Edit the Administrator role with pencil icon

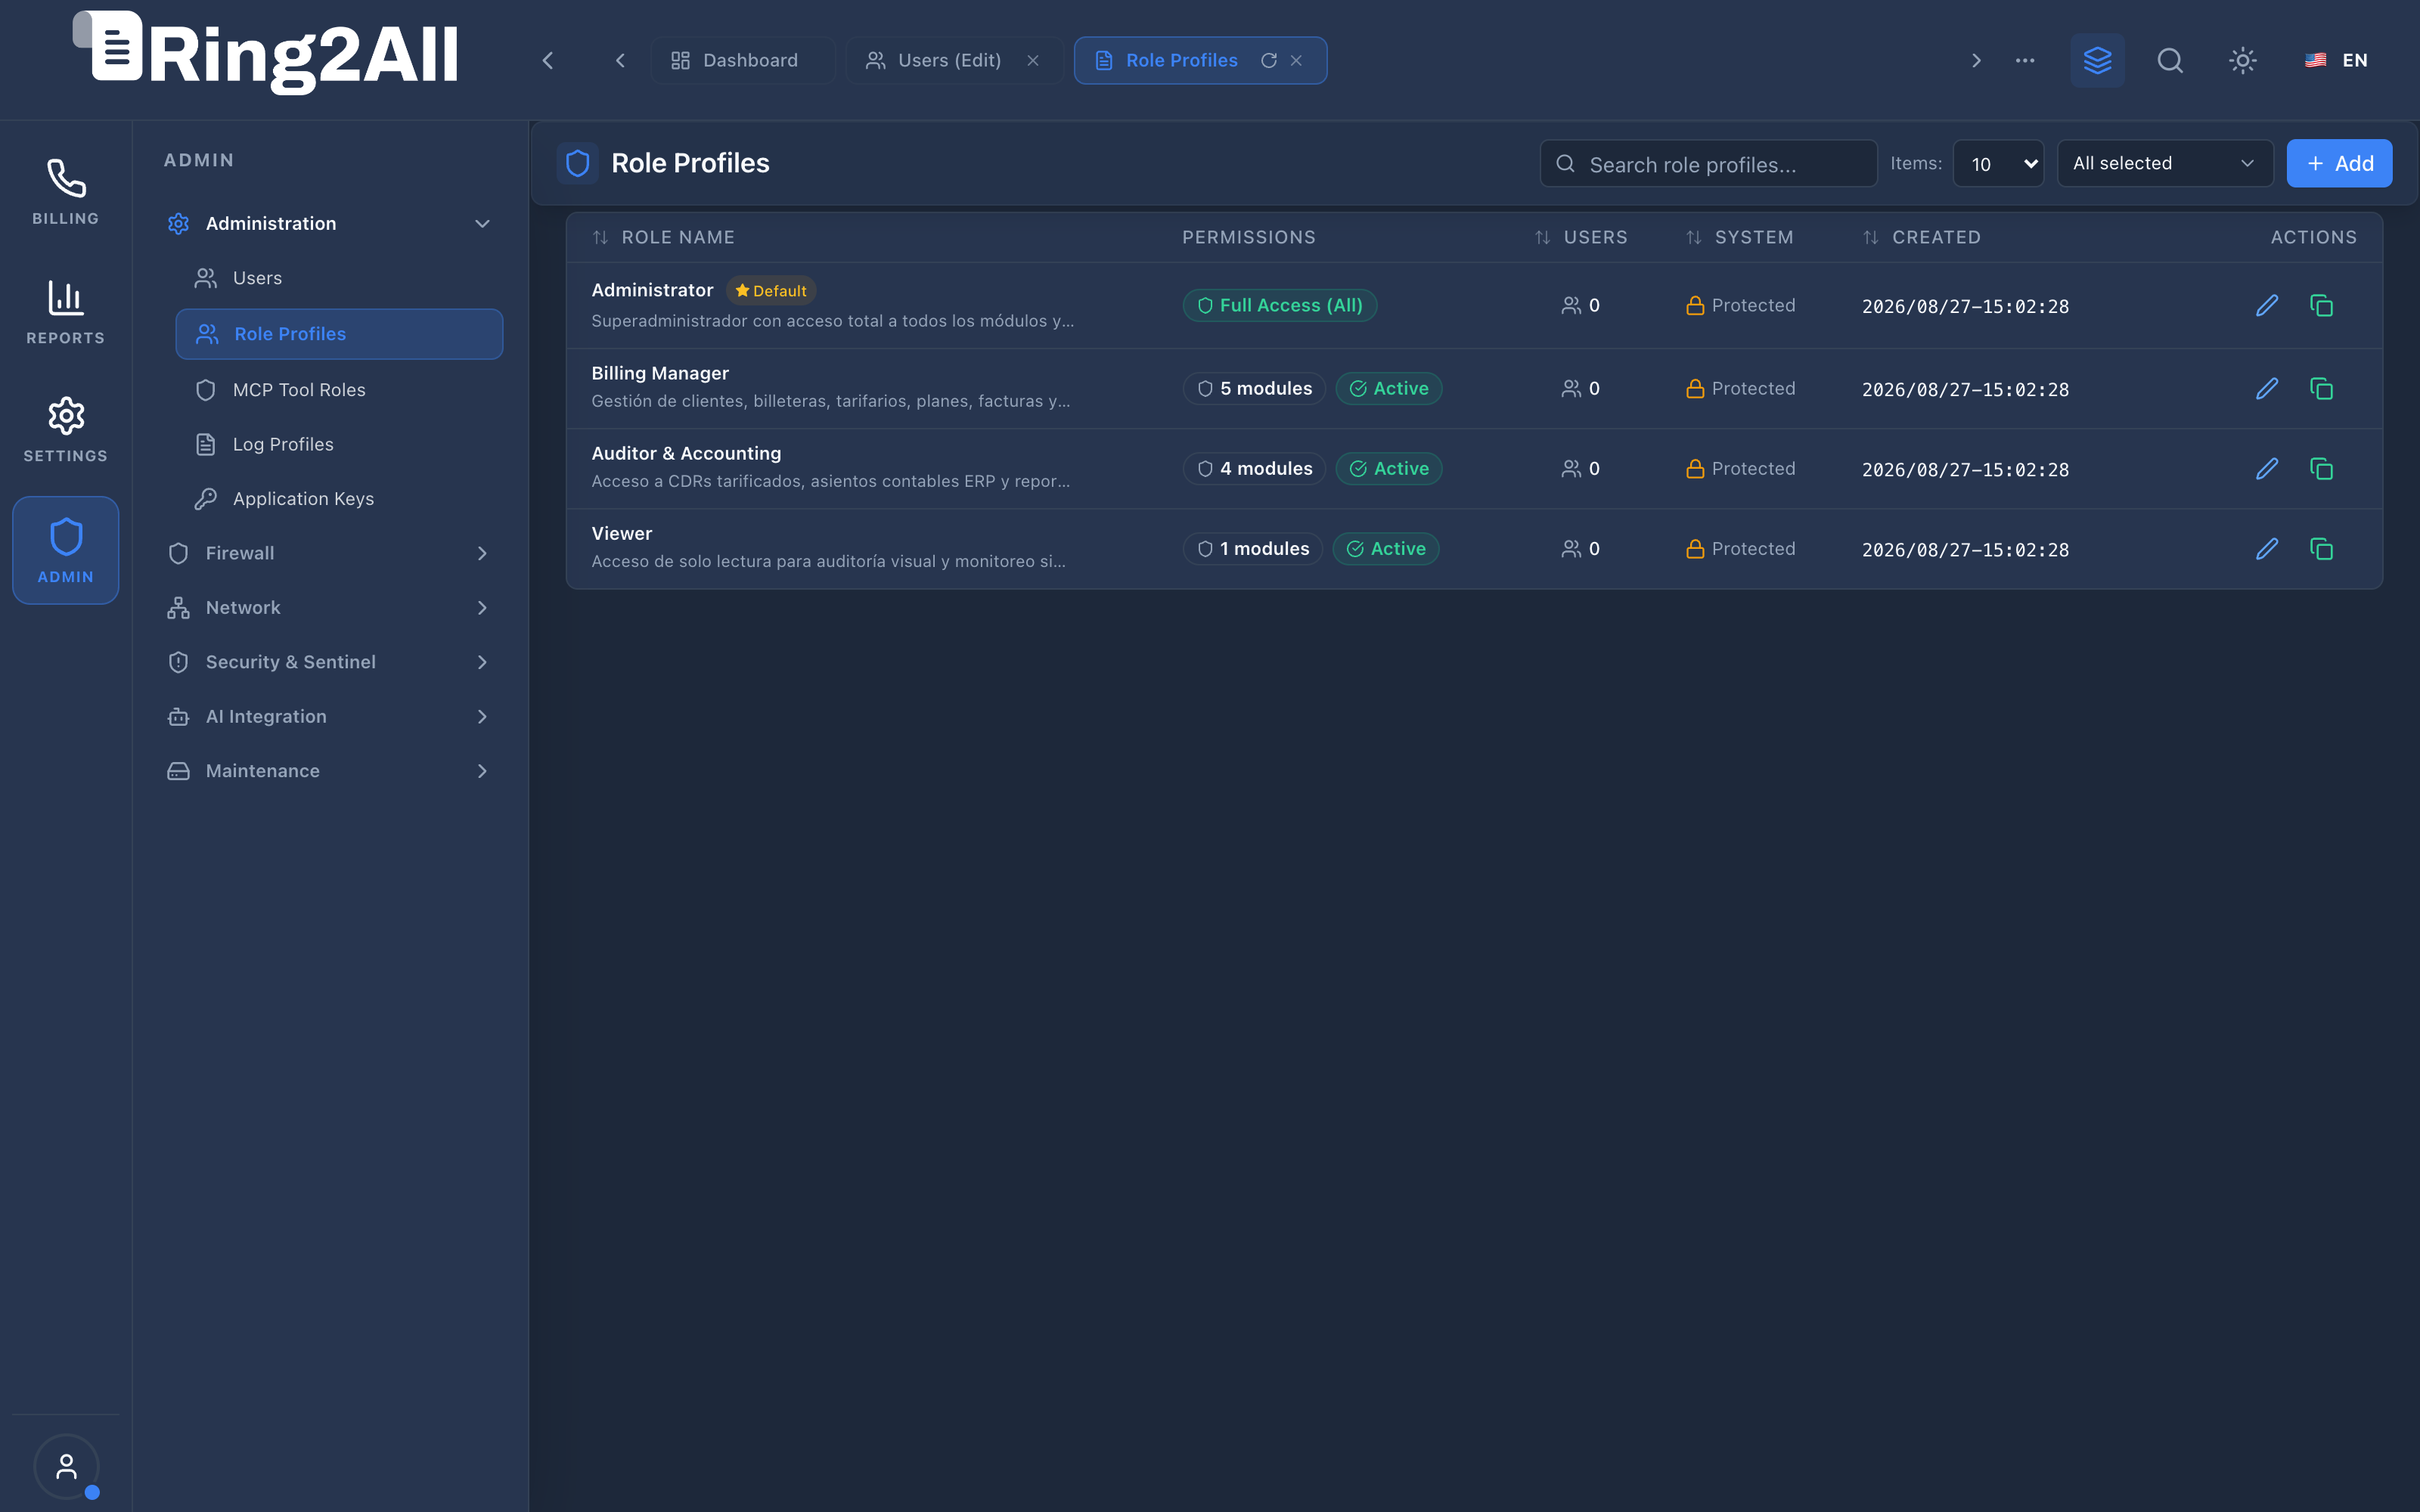click(x=2267, y=305)
